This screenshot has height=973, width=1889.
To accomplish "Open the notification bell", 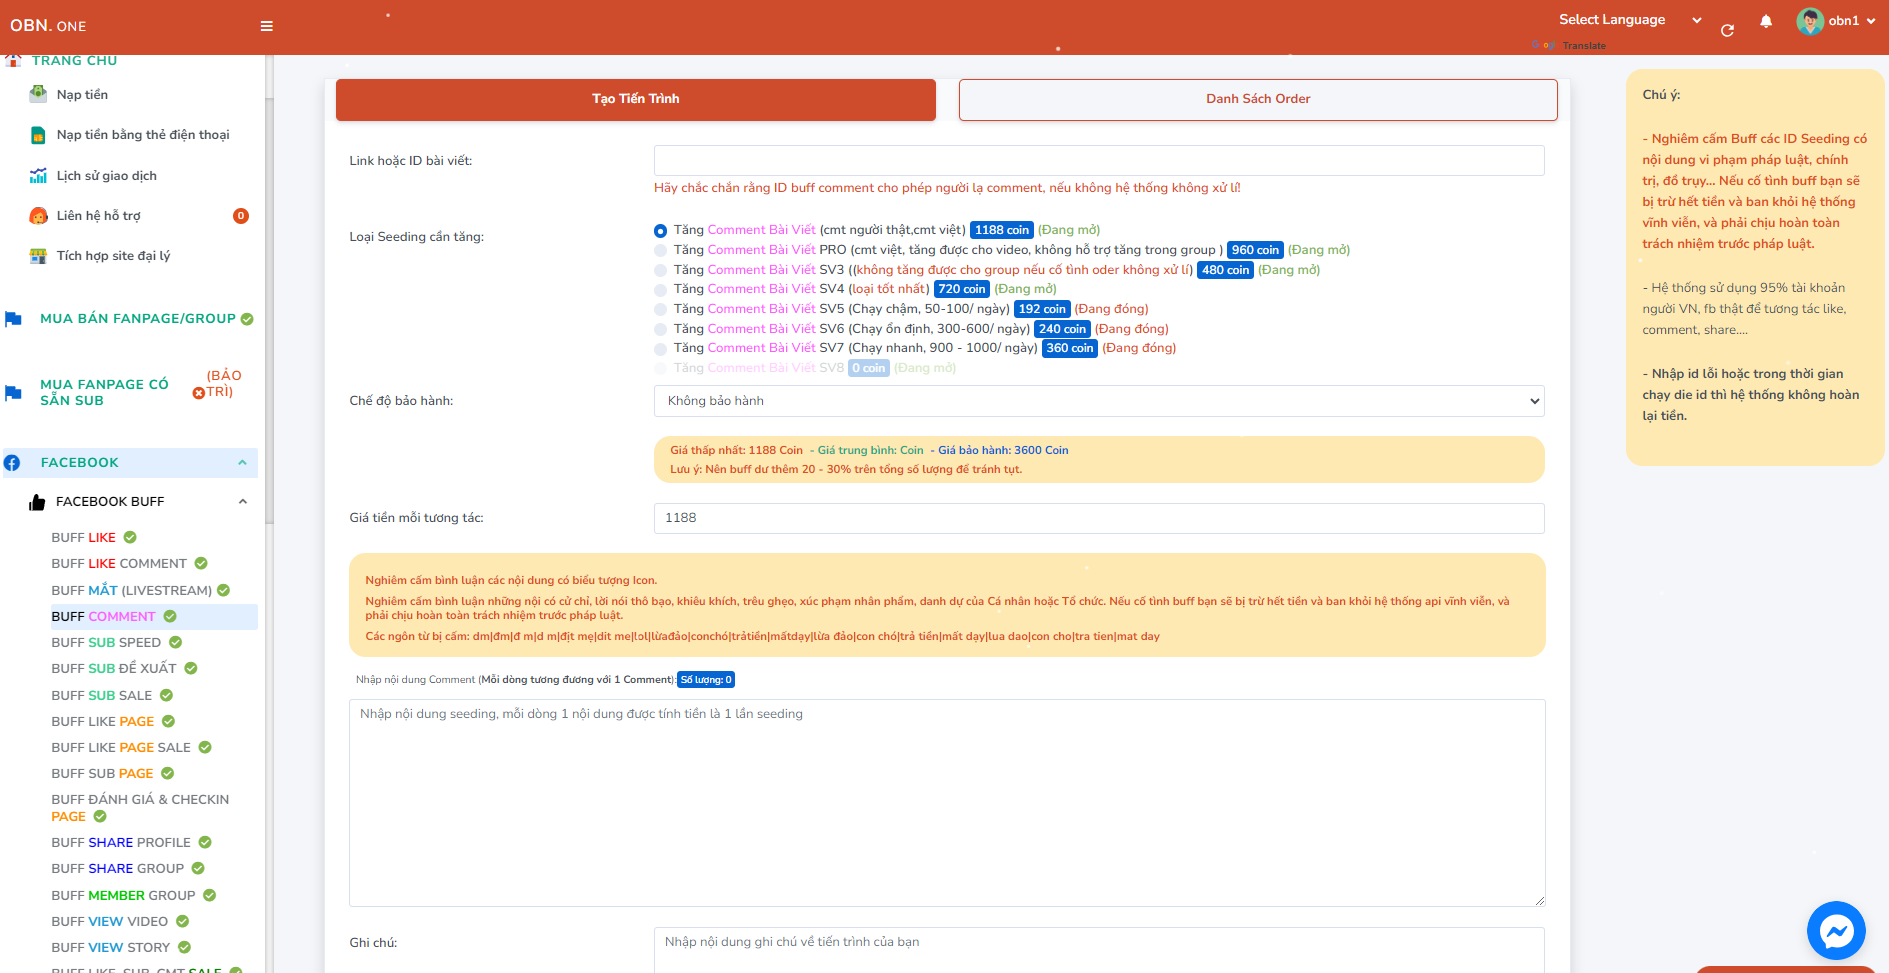I will pos(1766,21).
